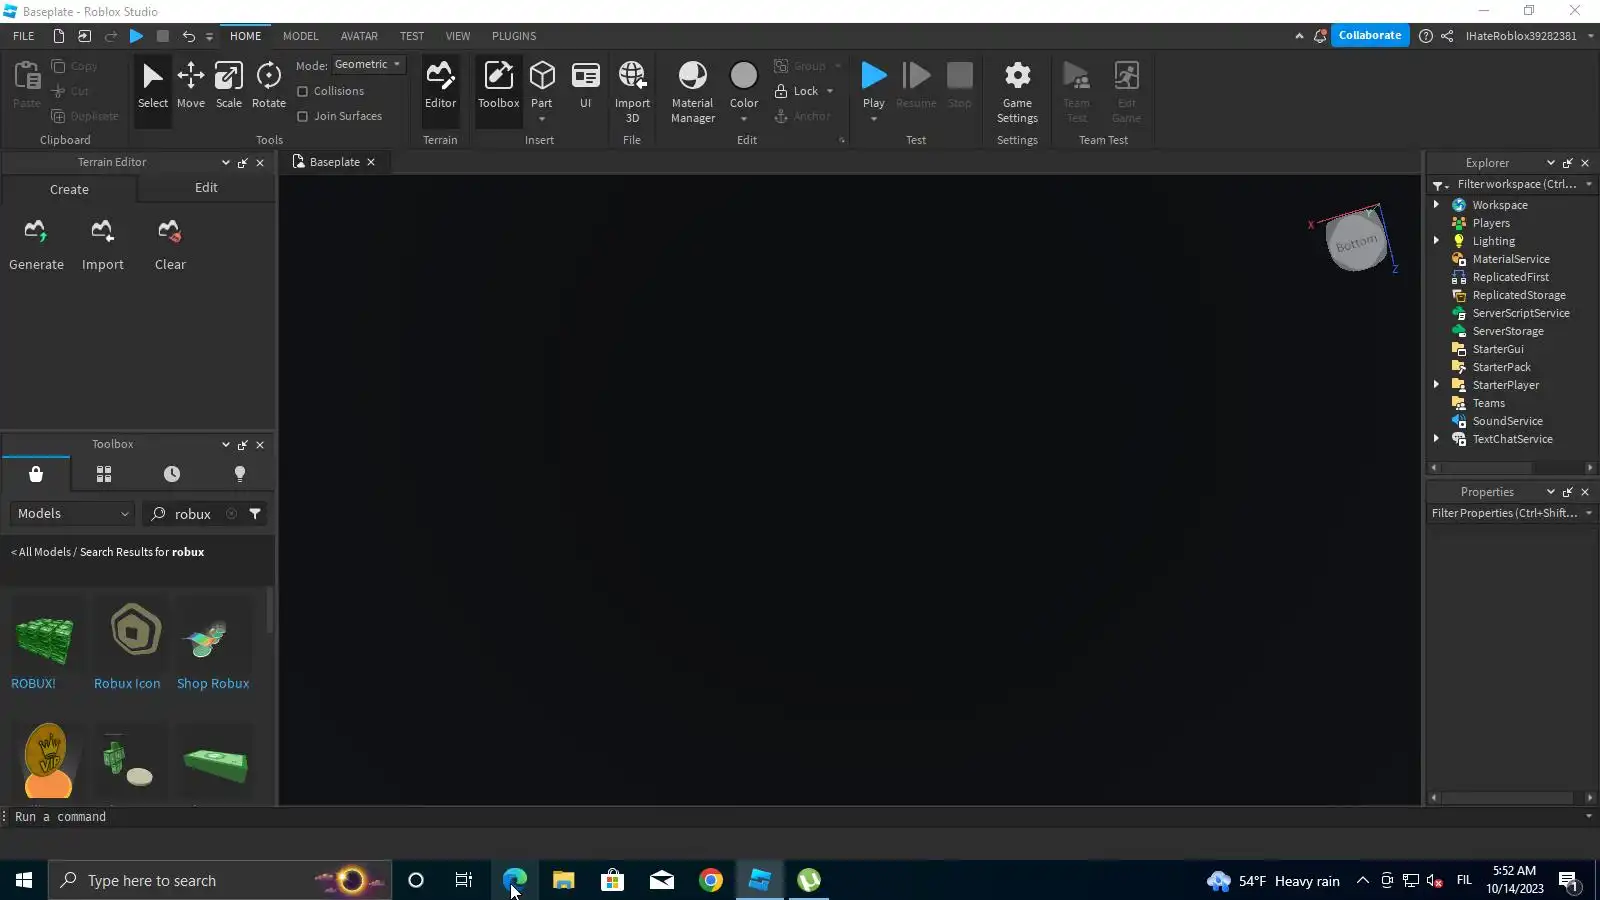Image resolution: width=1600 pixels, height=900 pixels.
Task: Click in the Toolbox search field
Action: pyautogui.click(x=192, y=514)
